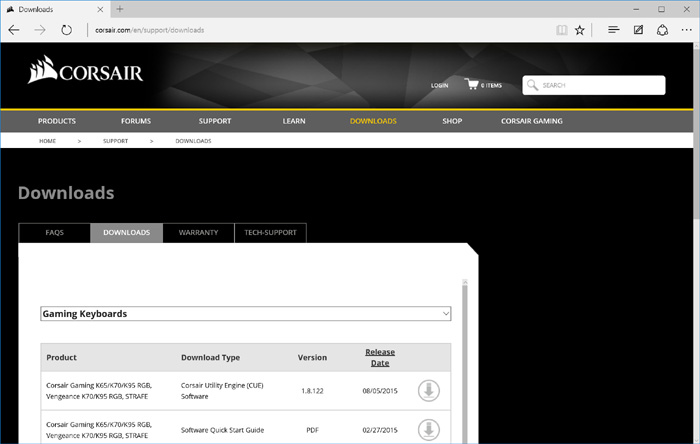Sort by Release Date column header
The width and height of the screenshot is (700, 444).
[x=380, y=357]
